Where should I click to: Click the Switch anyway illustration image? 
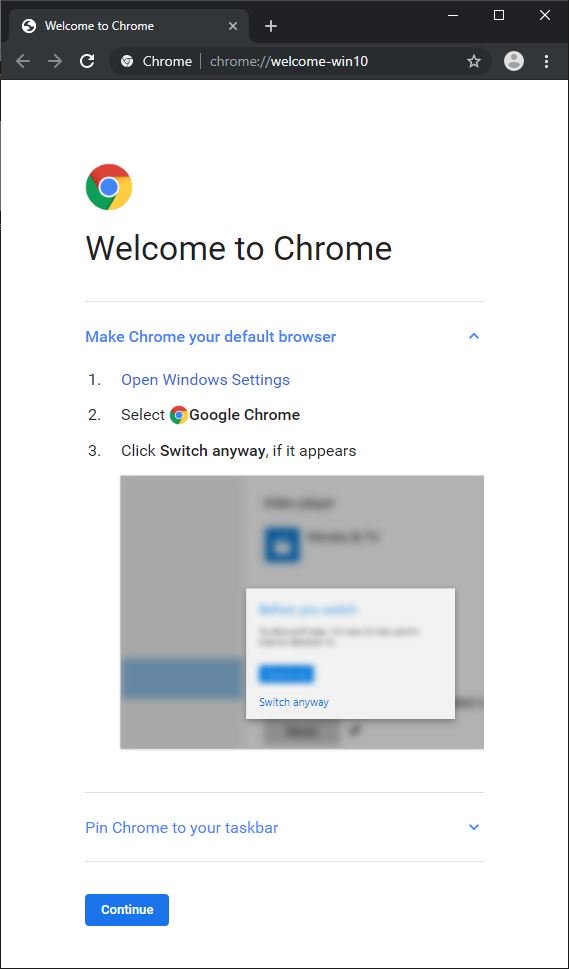coord(301,612)
